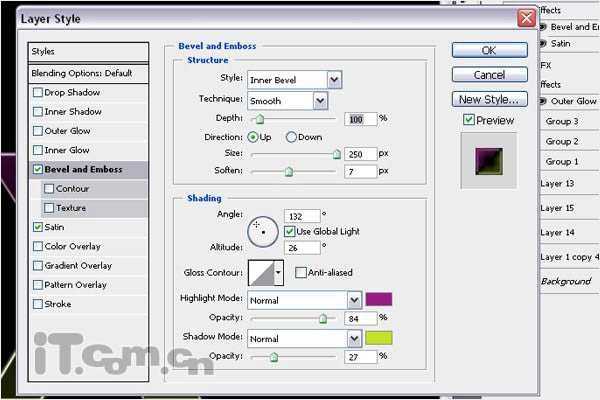The image size is (600, 400).
Task: Click the Angle dial circle
Action: [262, 230]
